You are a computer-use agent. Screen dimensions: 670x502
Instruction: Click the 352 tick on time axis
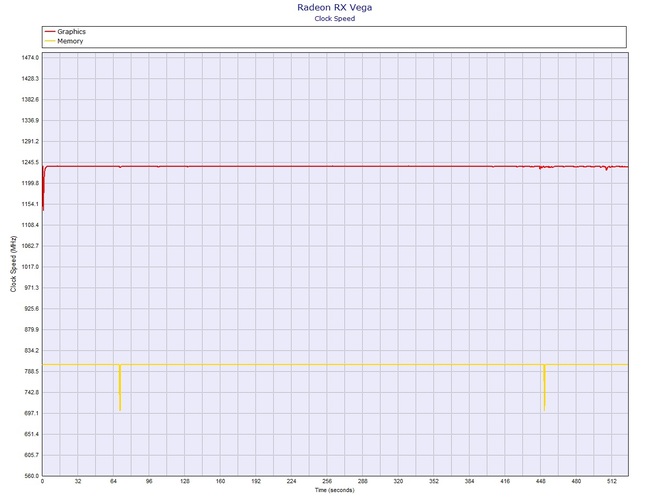click(434, 481)
